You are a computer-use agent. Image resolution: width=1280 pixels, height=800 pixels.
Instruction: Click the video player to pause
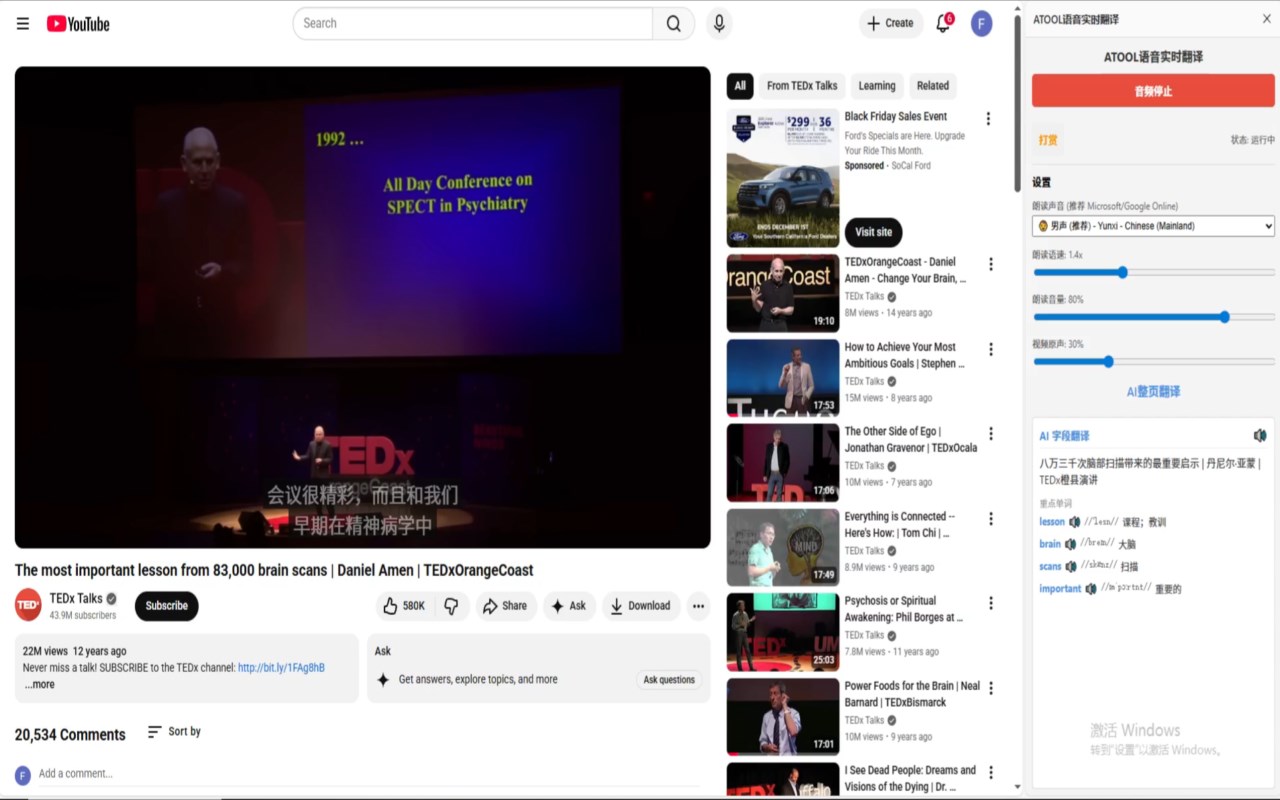pos(362,307)
